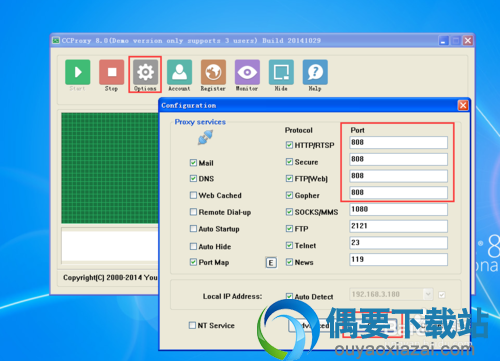The image size is (500, 361).
Task: Click the Gopher port field
Action: 398,193
